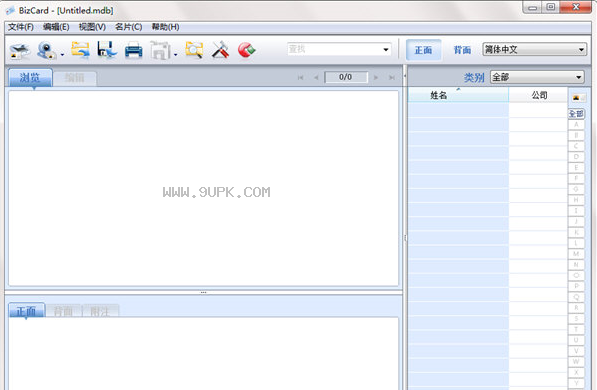Filter by letter H in index

coord(576,200)
